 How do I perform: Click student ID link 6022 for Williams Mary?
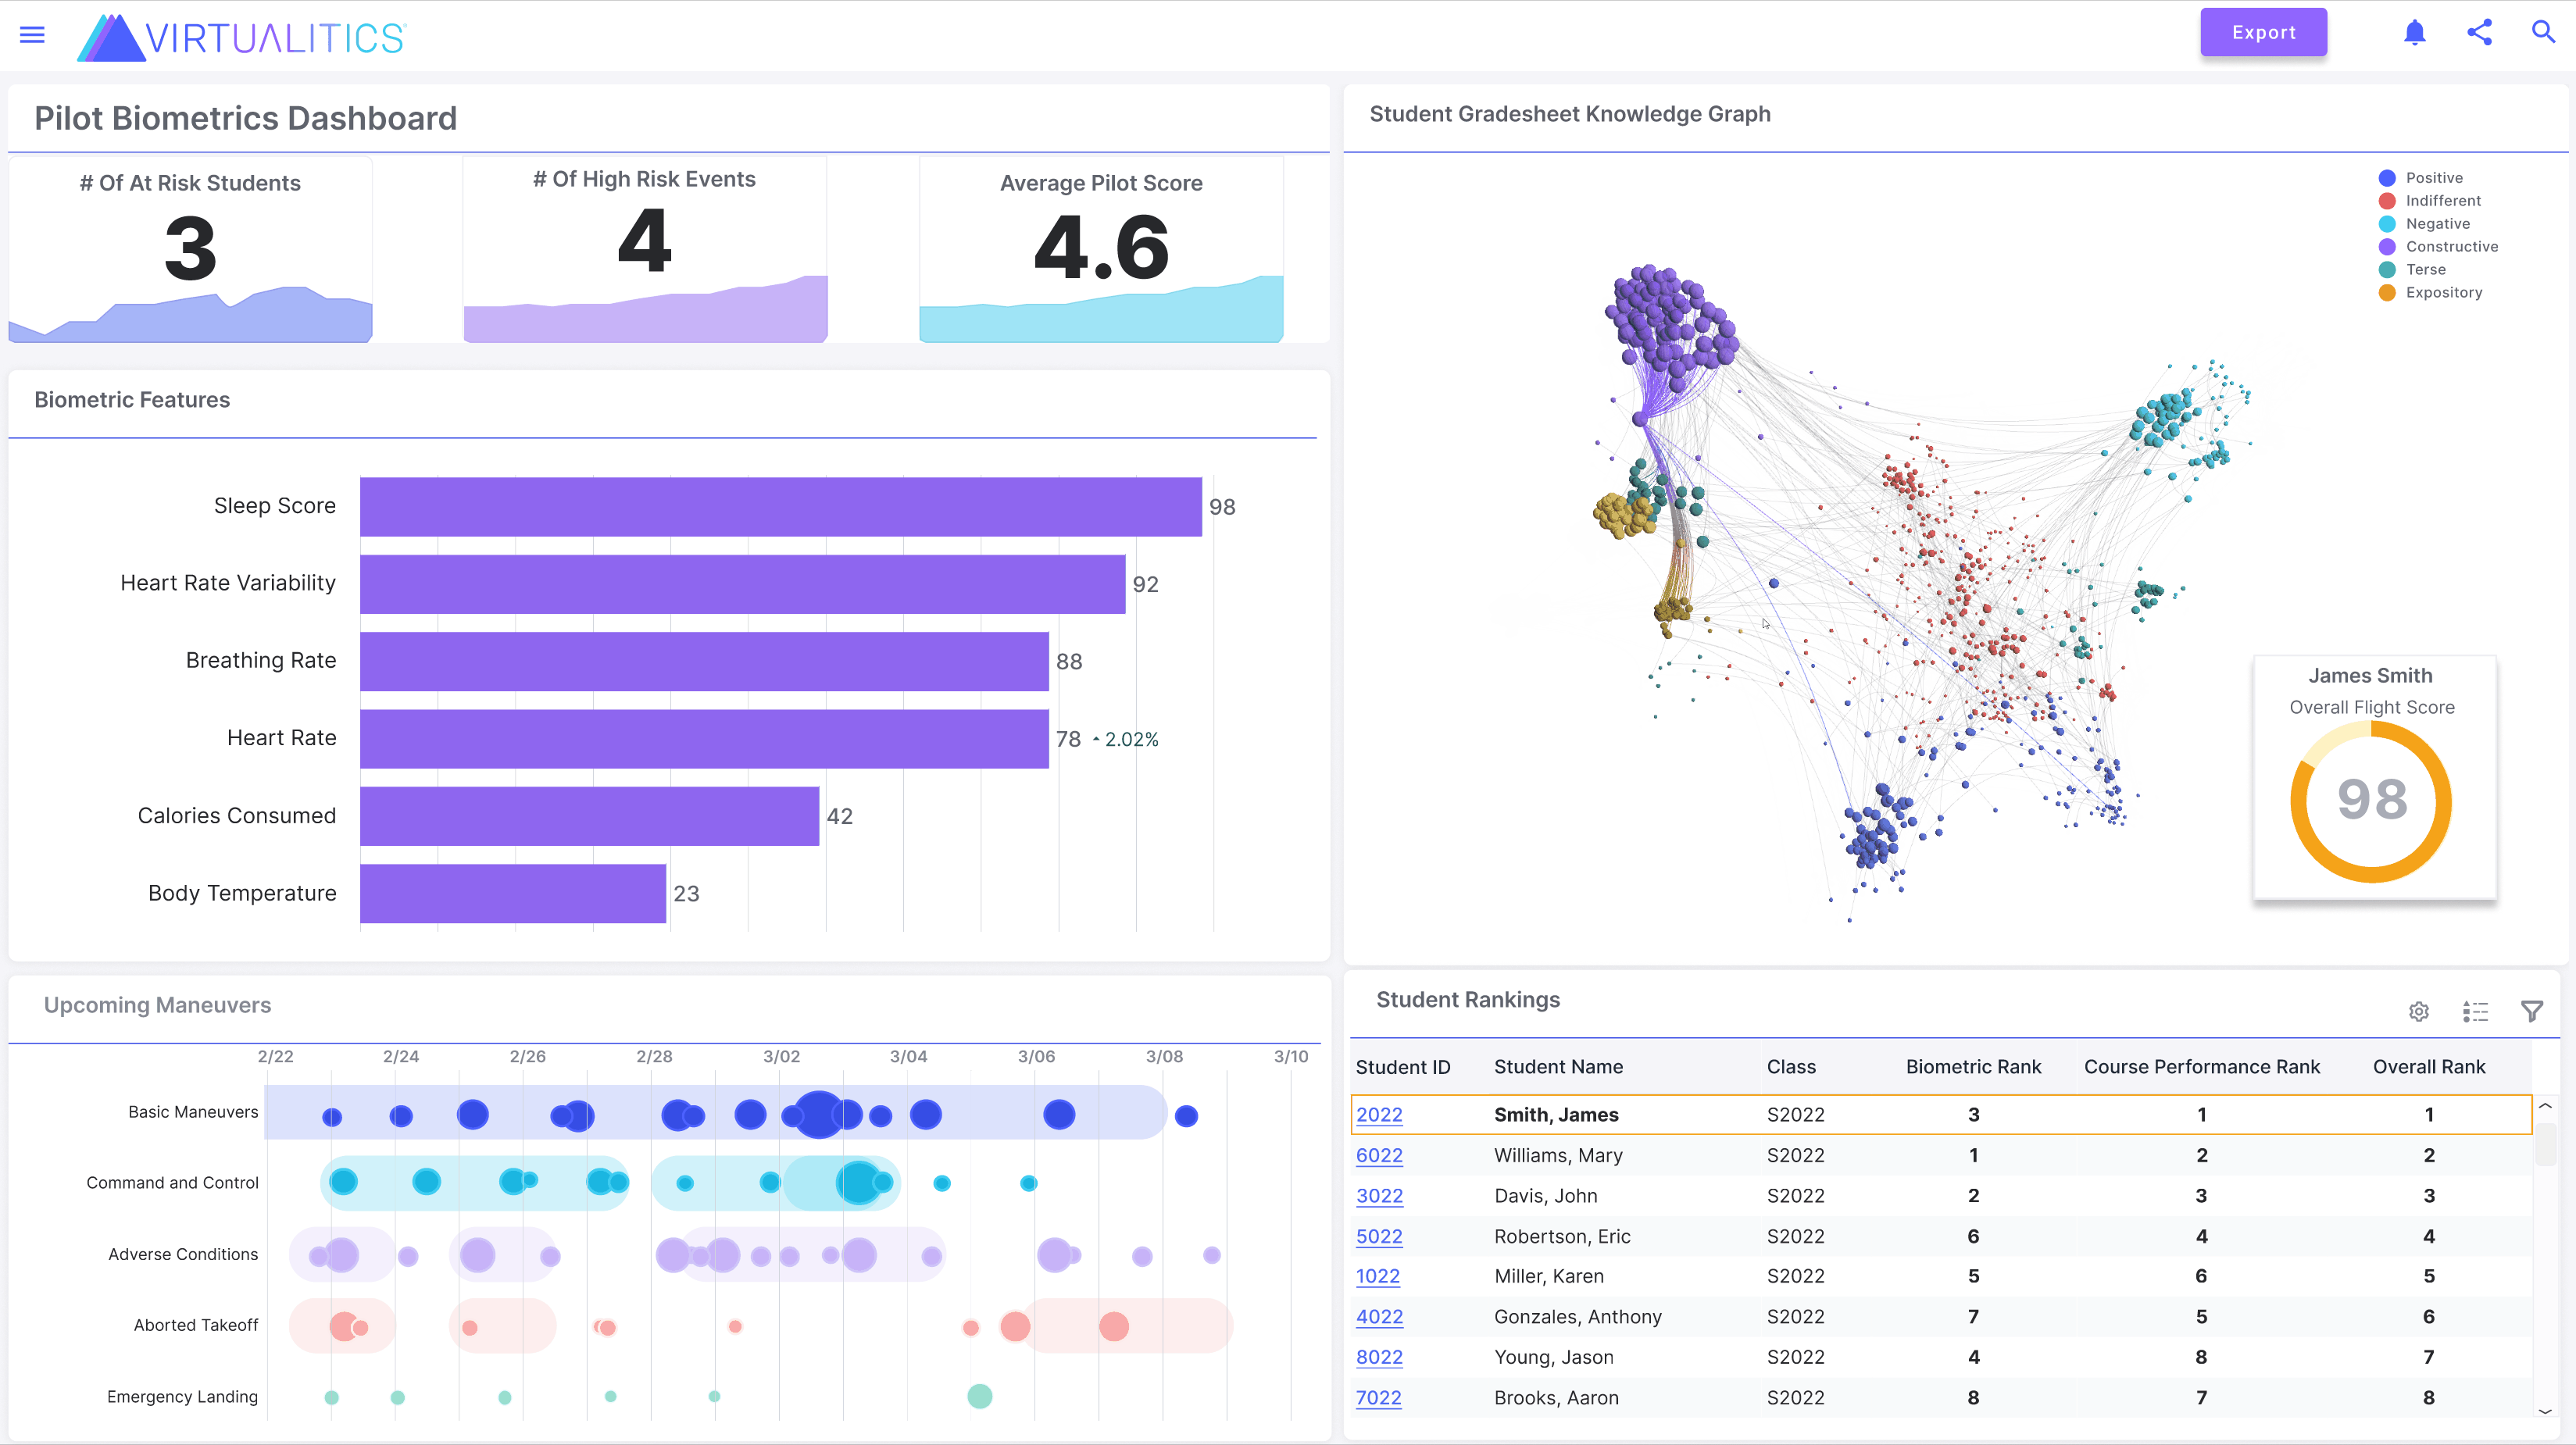coord(1378,1155)
